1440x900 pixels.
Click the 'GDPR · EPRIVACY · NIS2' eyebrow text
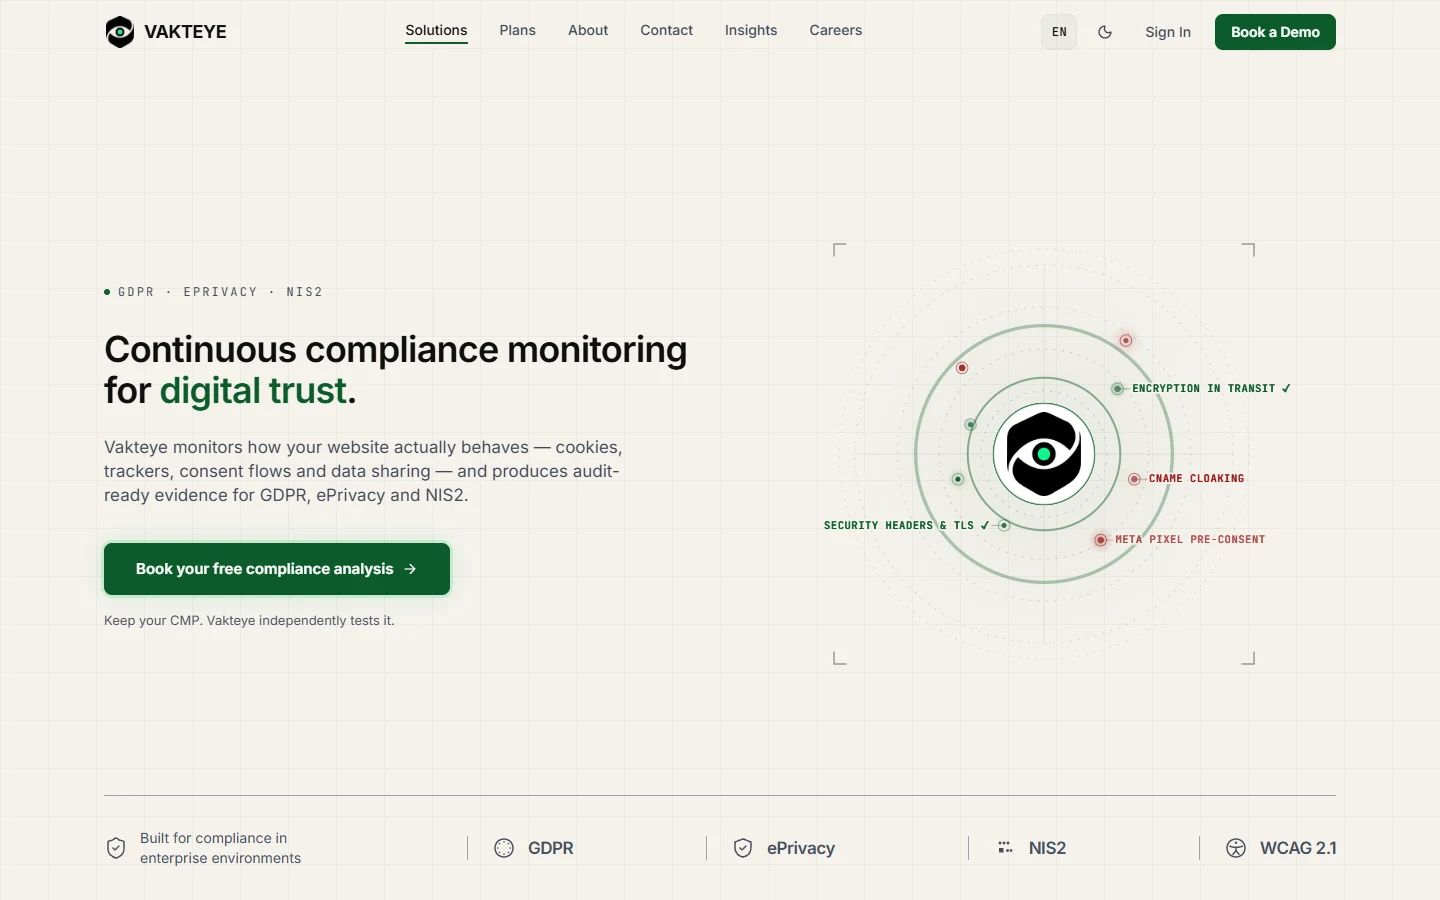coord(220,292)
